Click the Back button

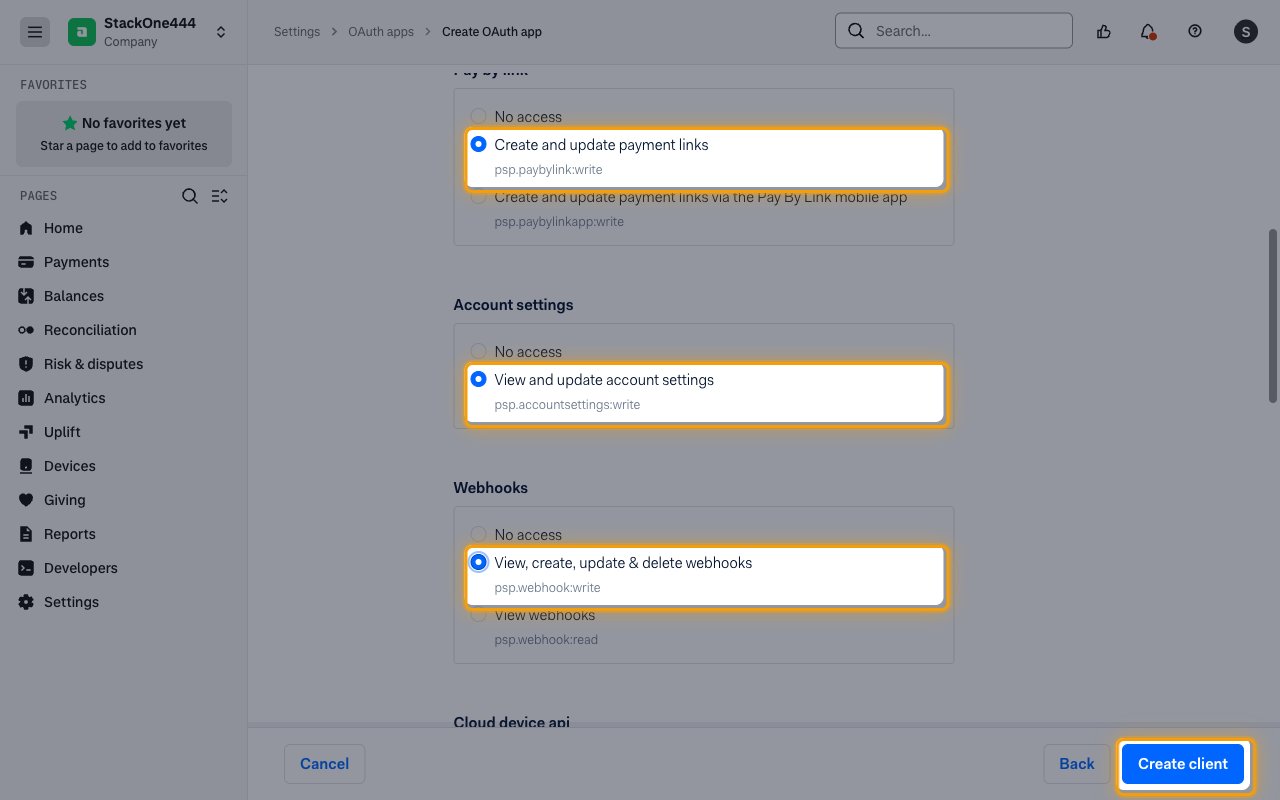point(1077,764)
